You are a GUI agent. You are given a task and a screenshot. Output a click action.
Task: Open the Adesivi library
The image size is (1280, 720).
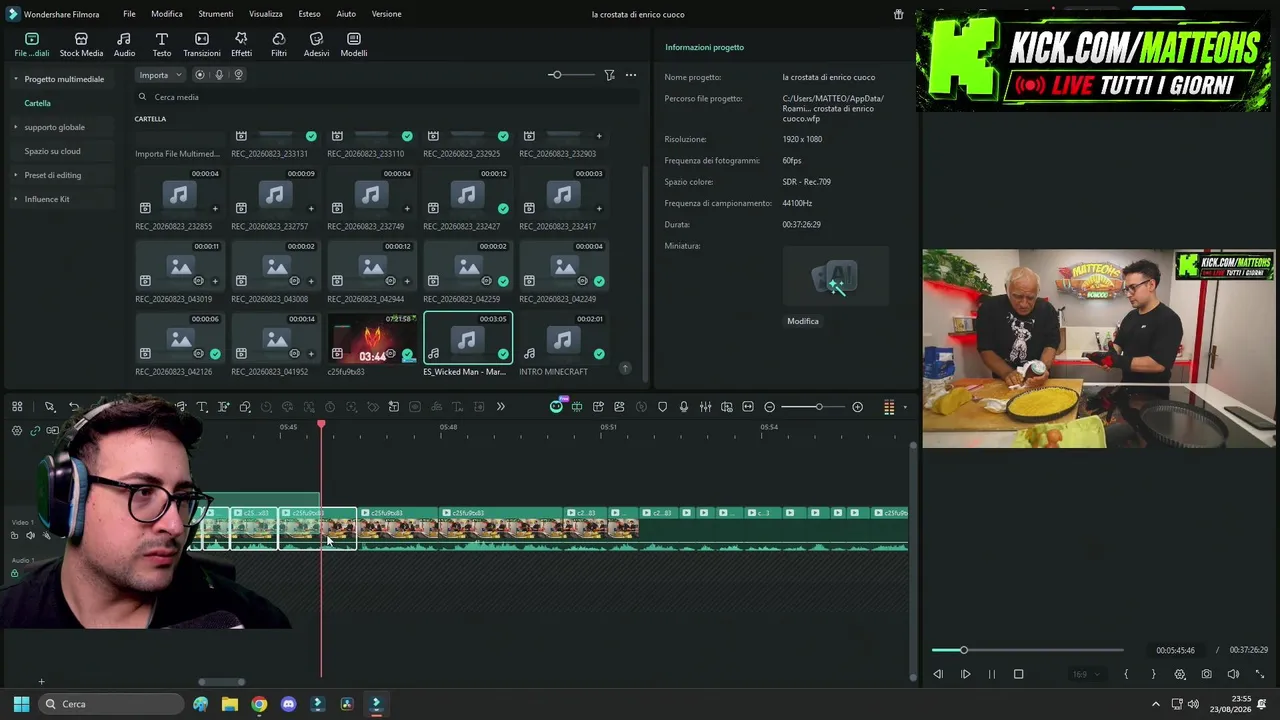(x=316, y=44)
